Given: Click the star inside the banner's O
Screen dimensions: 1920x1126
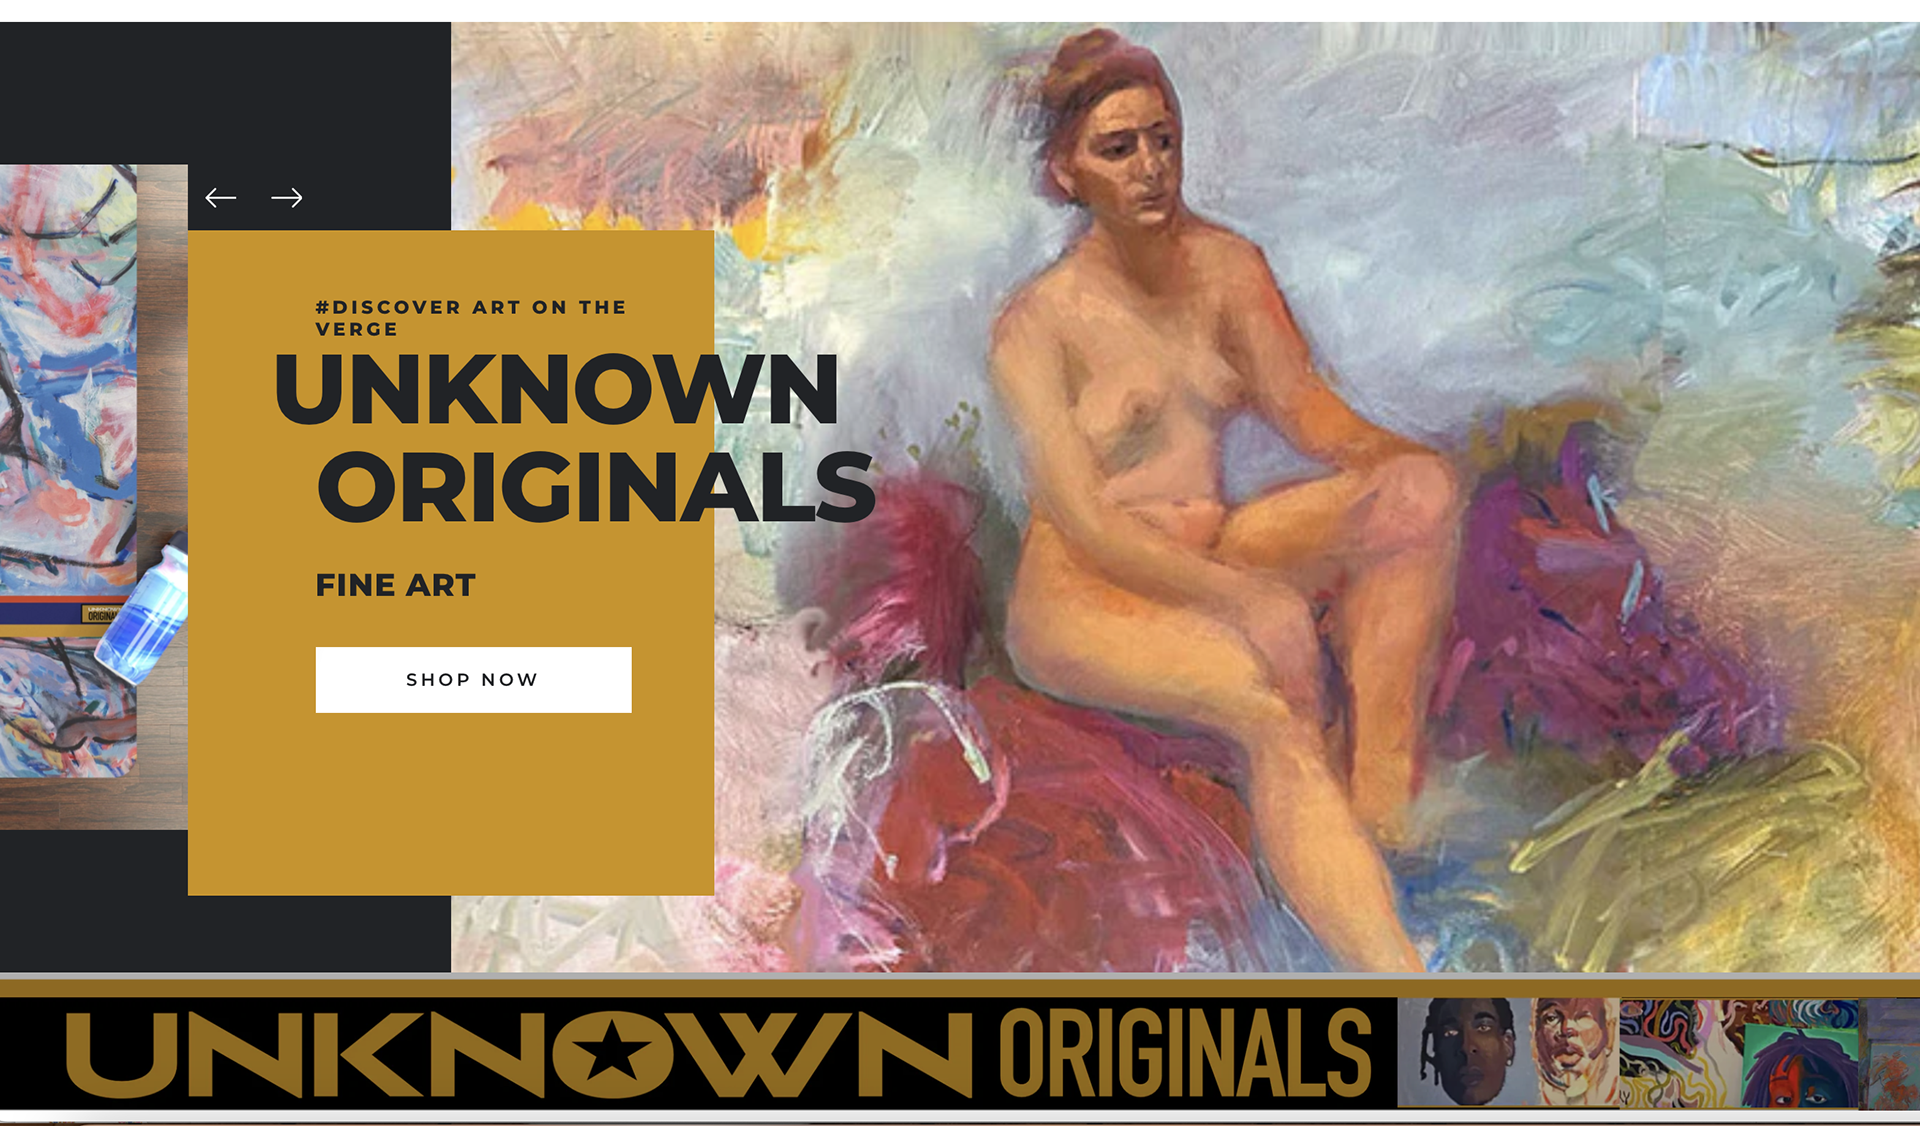Looking at the screenshot, I should [611, 1053].
